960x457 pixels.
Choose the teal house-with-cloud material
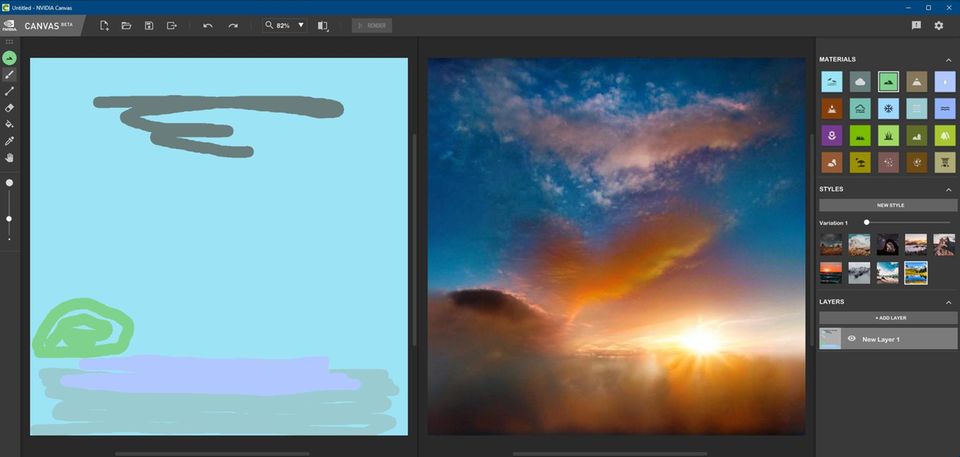(x=860, y=108)
